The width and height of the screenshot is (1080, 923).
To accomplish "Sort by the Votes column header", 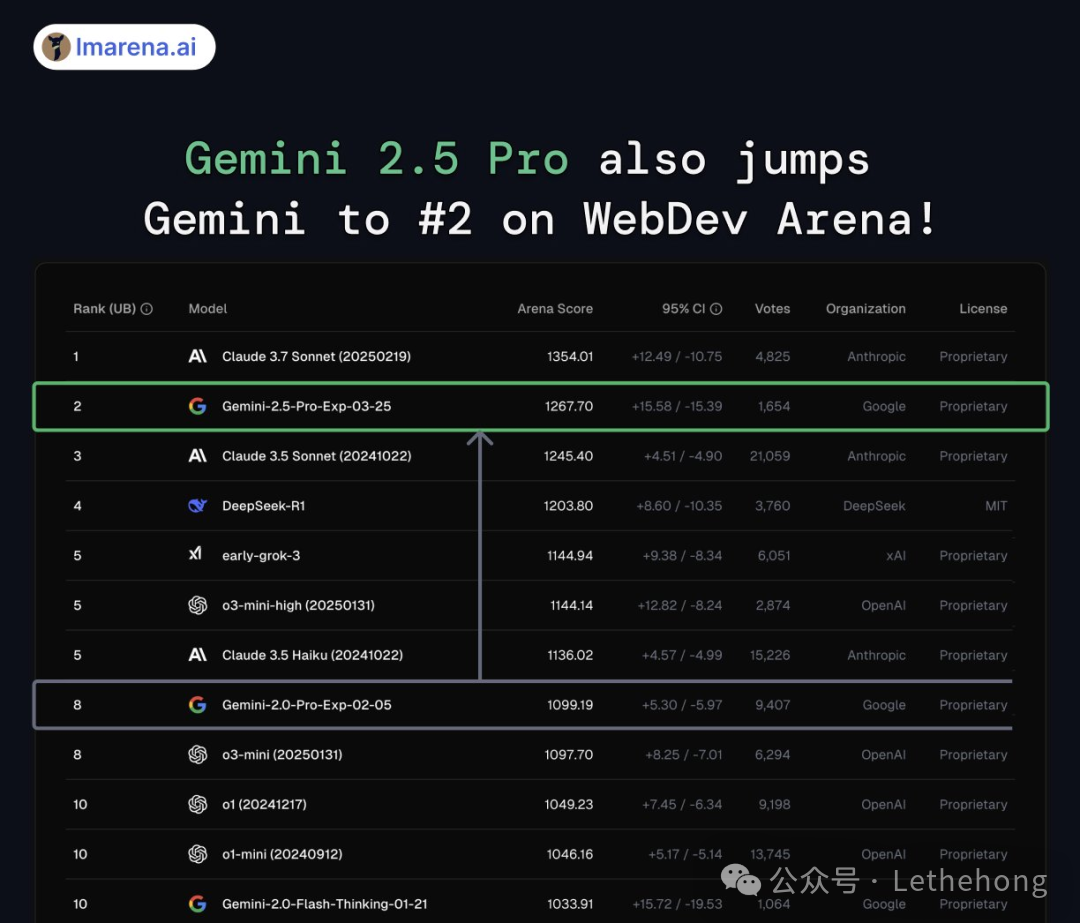I will pyautogui.click(x=772, y=309).
